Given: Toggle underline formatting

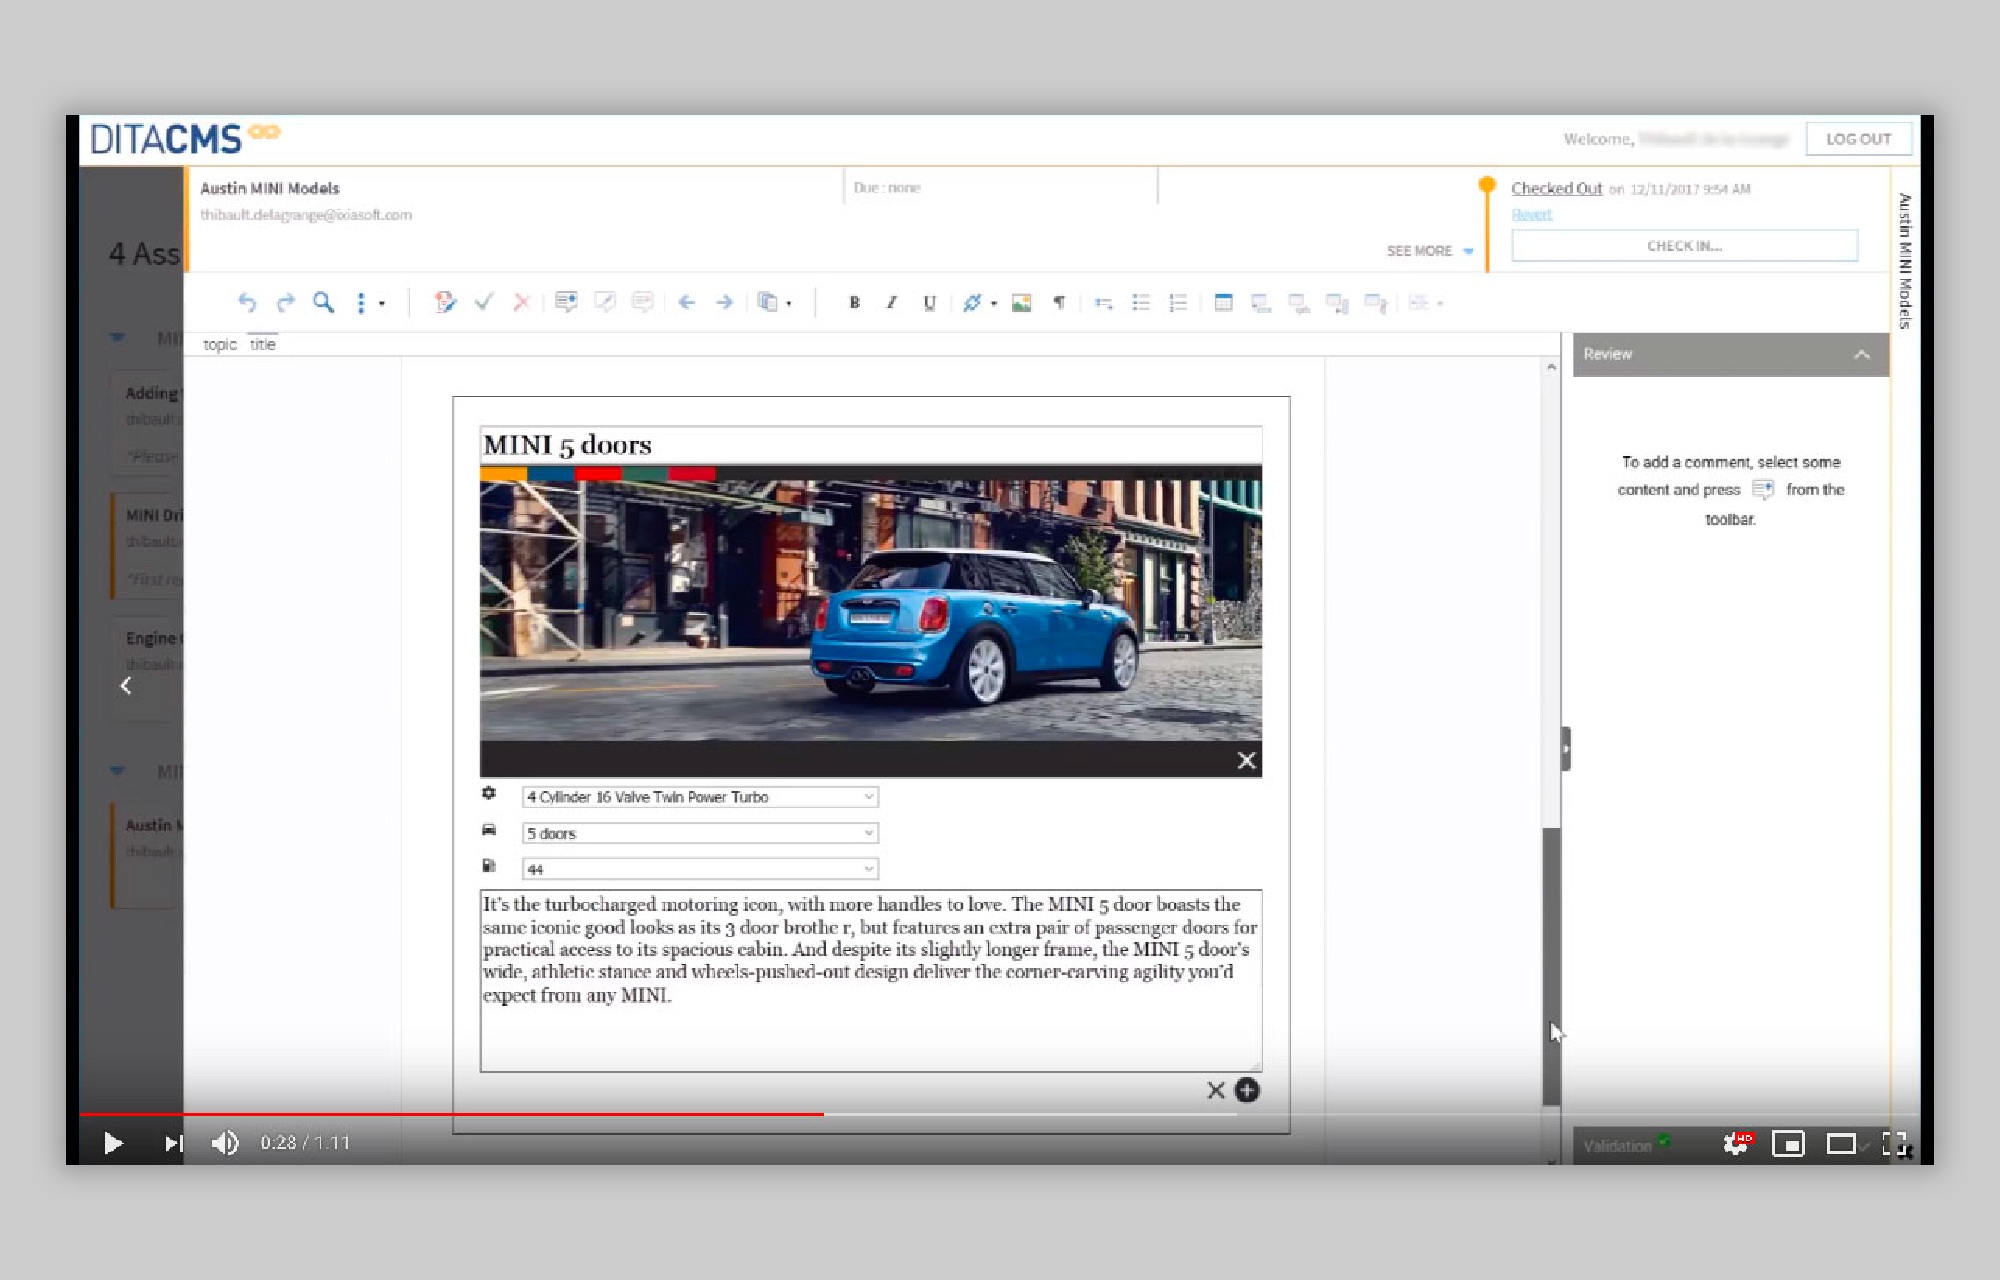Looking at the screenshot, I should coord(930,303).
